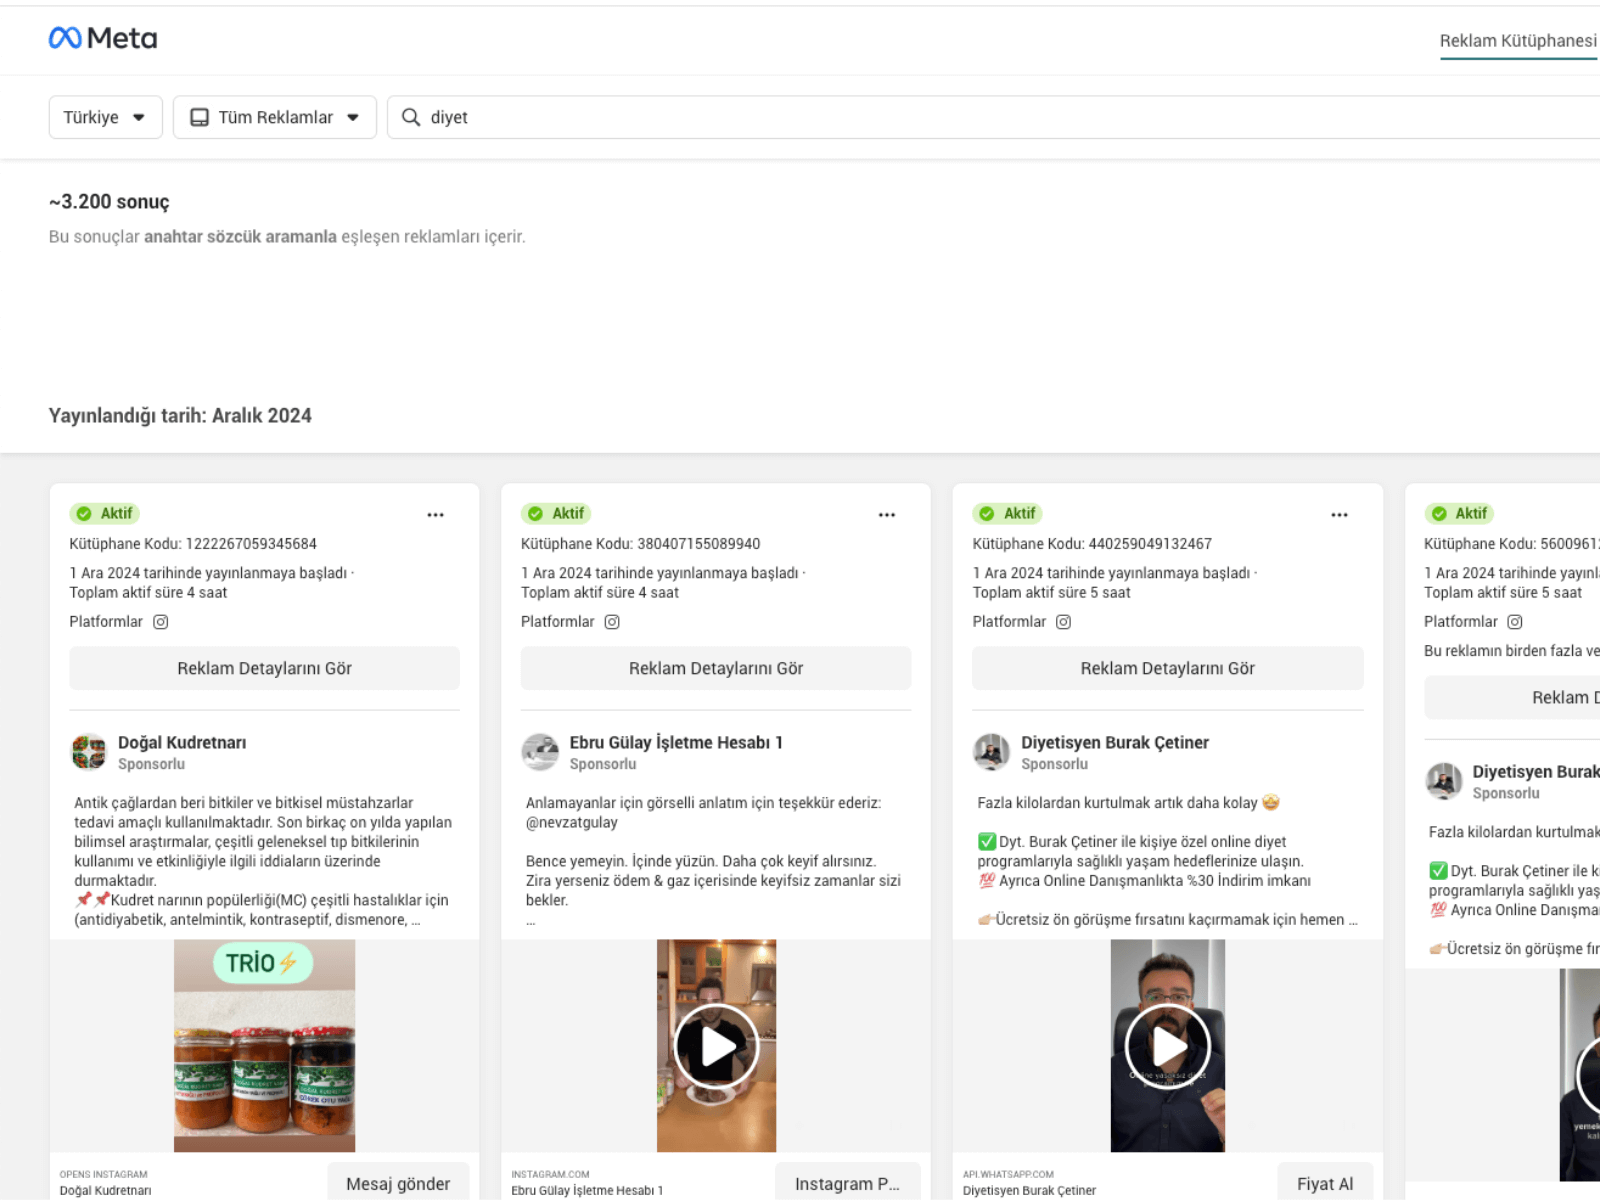
Task: Open Diyetisyen Burak Çetiner name link in third card
Action: [1115, 743]
